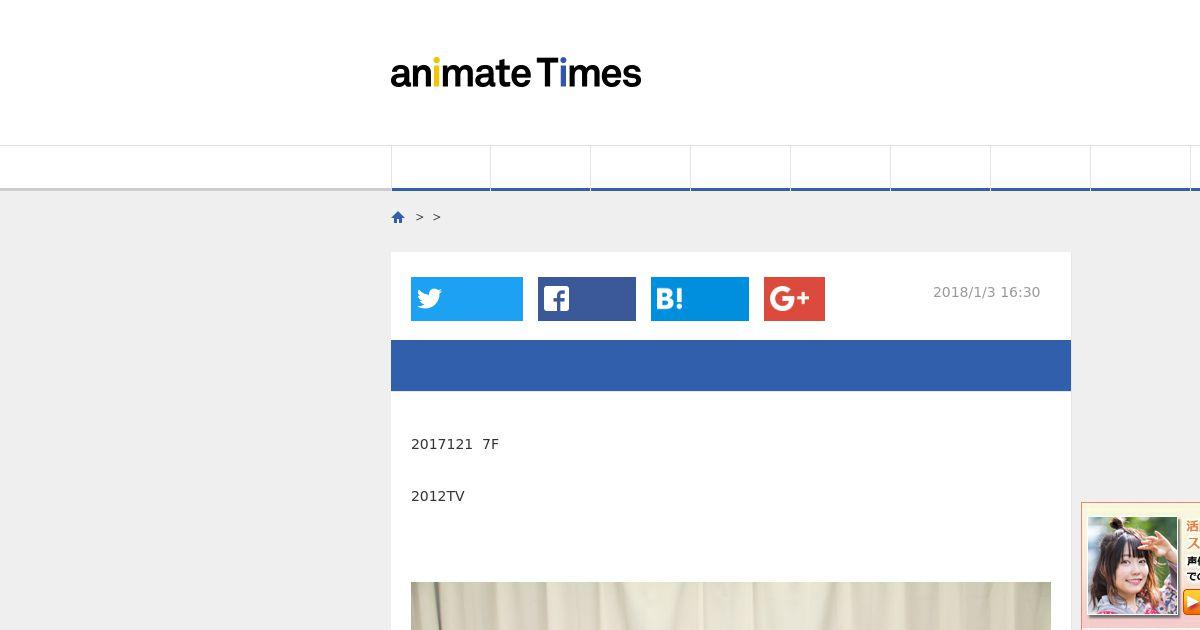
Task: Share article on Google+ button
Action: pos(794,299)
